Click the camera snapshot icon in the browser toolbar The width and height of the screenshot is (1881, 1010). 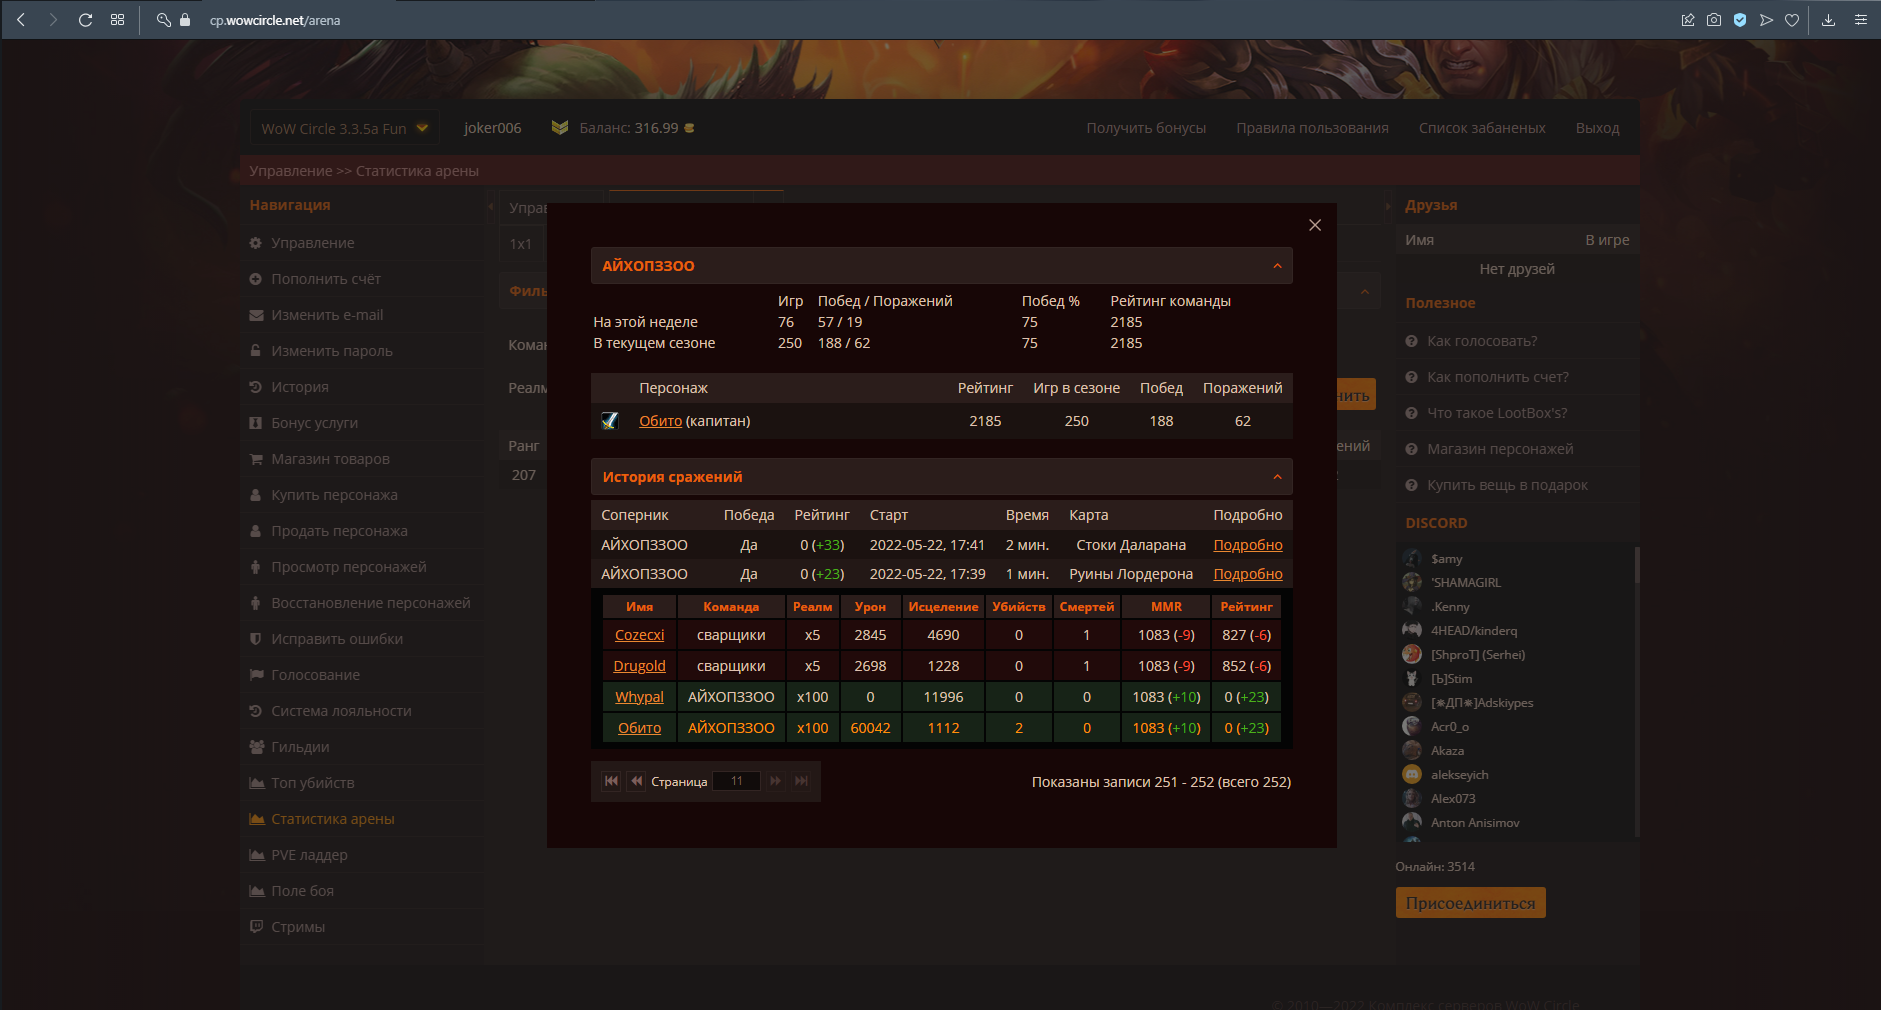pyautogui.click(x=1714, y=20)
